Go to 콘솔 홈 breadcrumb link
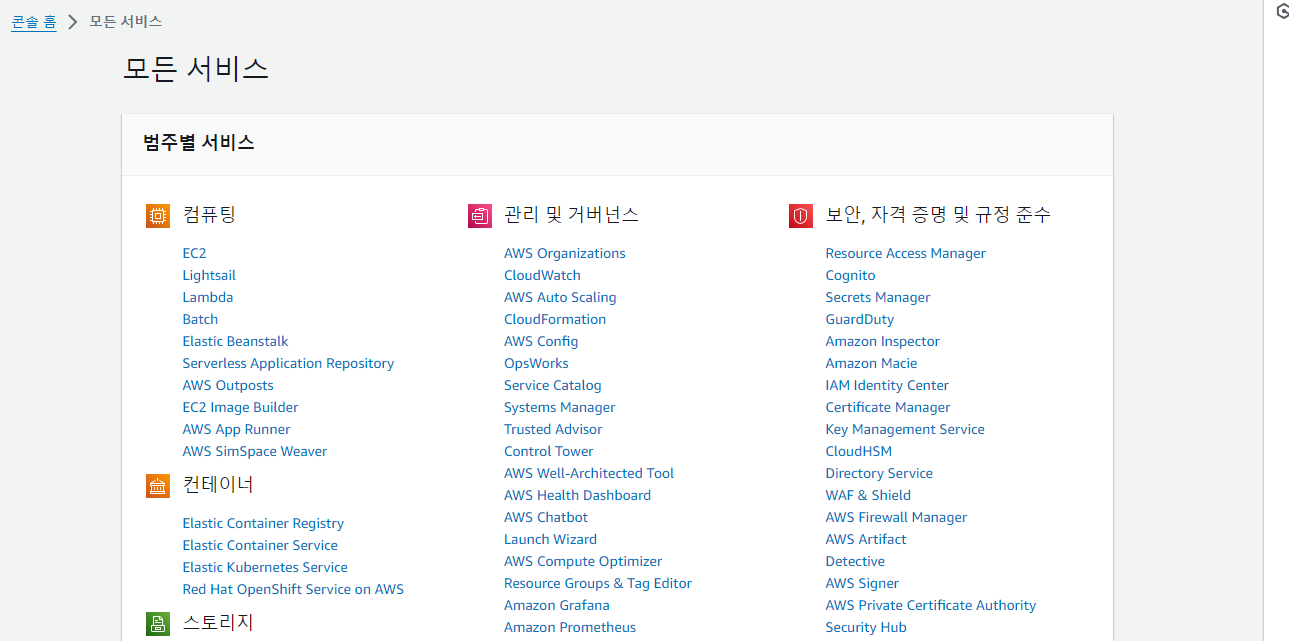This screenshot has height=641, width=1289. 33,21
